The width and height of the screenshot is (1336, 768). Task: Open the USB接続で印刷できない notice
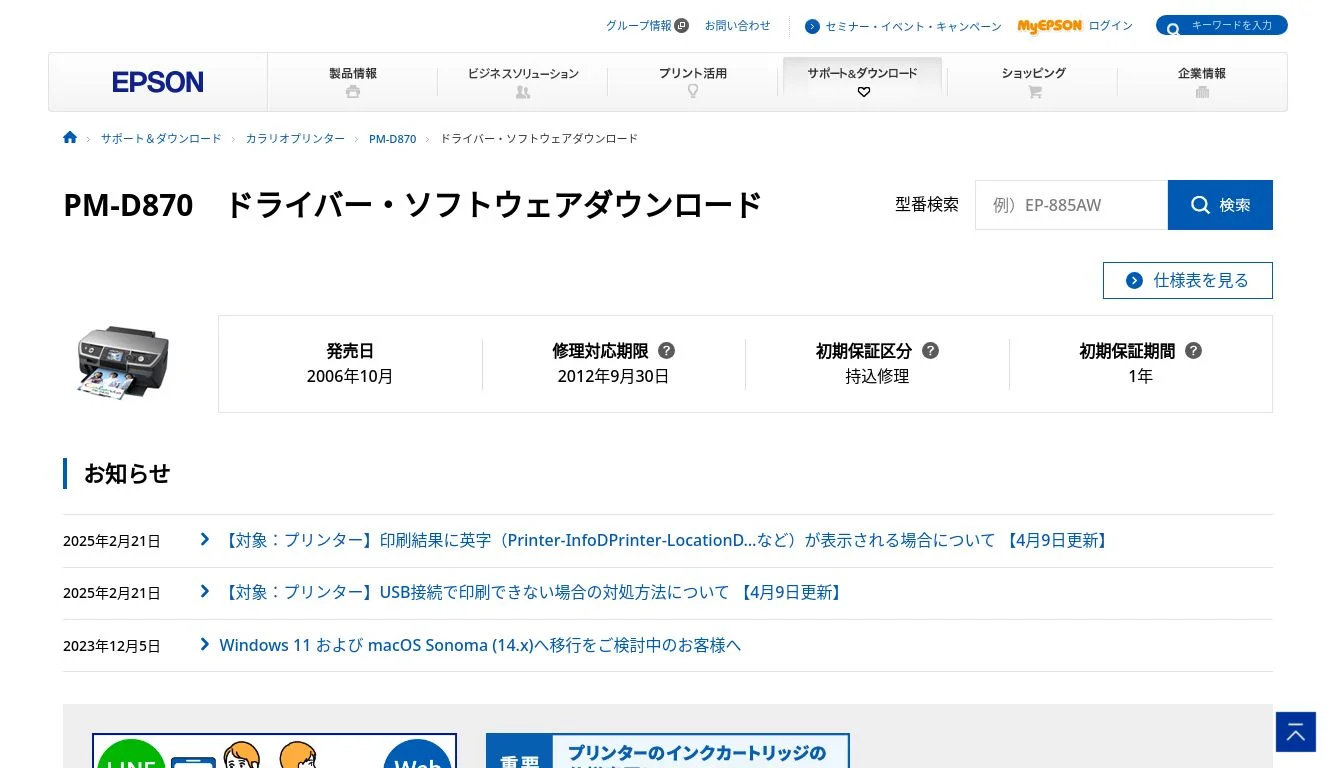coord(532,592)
